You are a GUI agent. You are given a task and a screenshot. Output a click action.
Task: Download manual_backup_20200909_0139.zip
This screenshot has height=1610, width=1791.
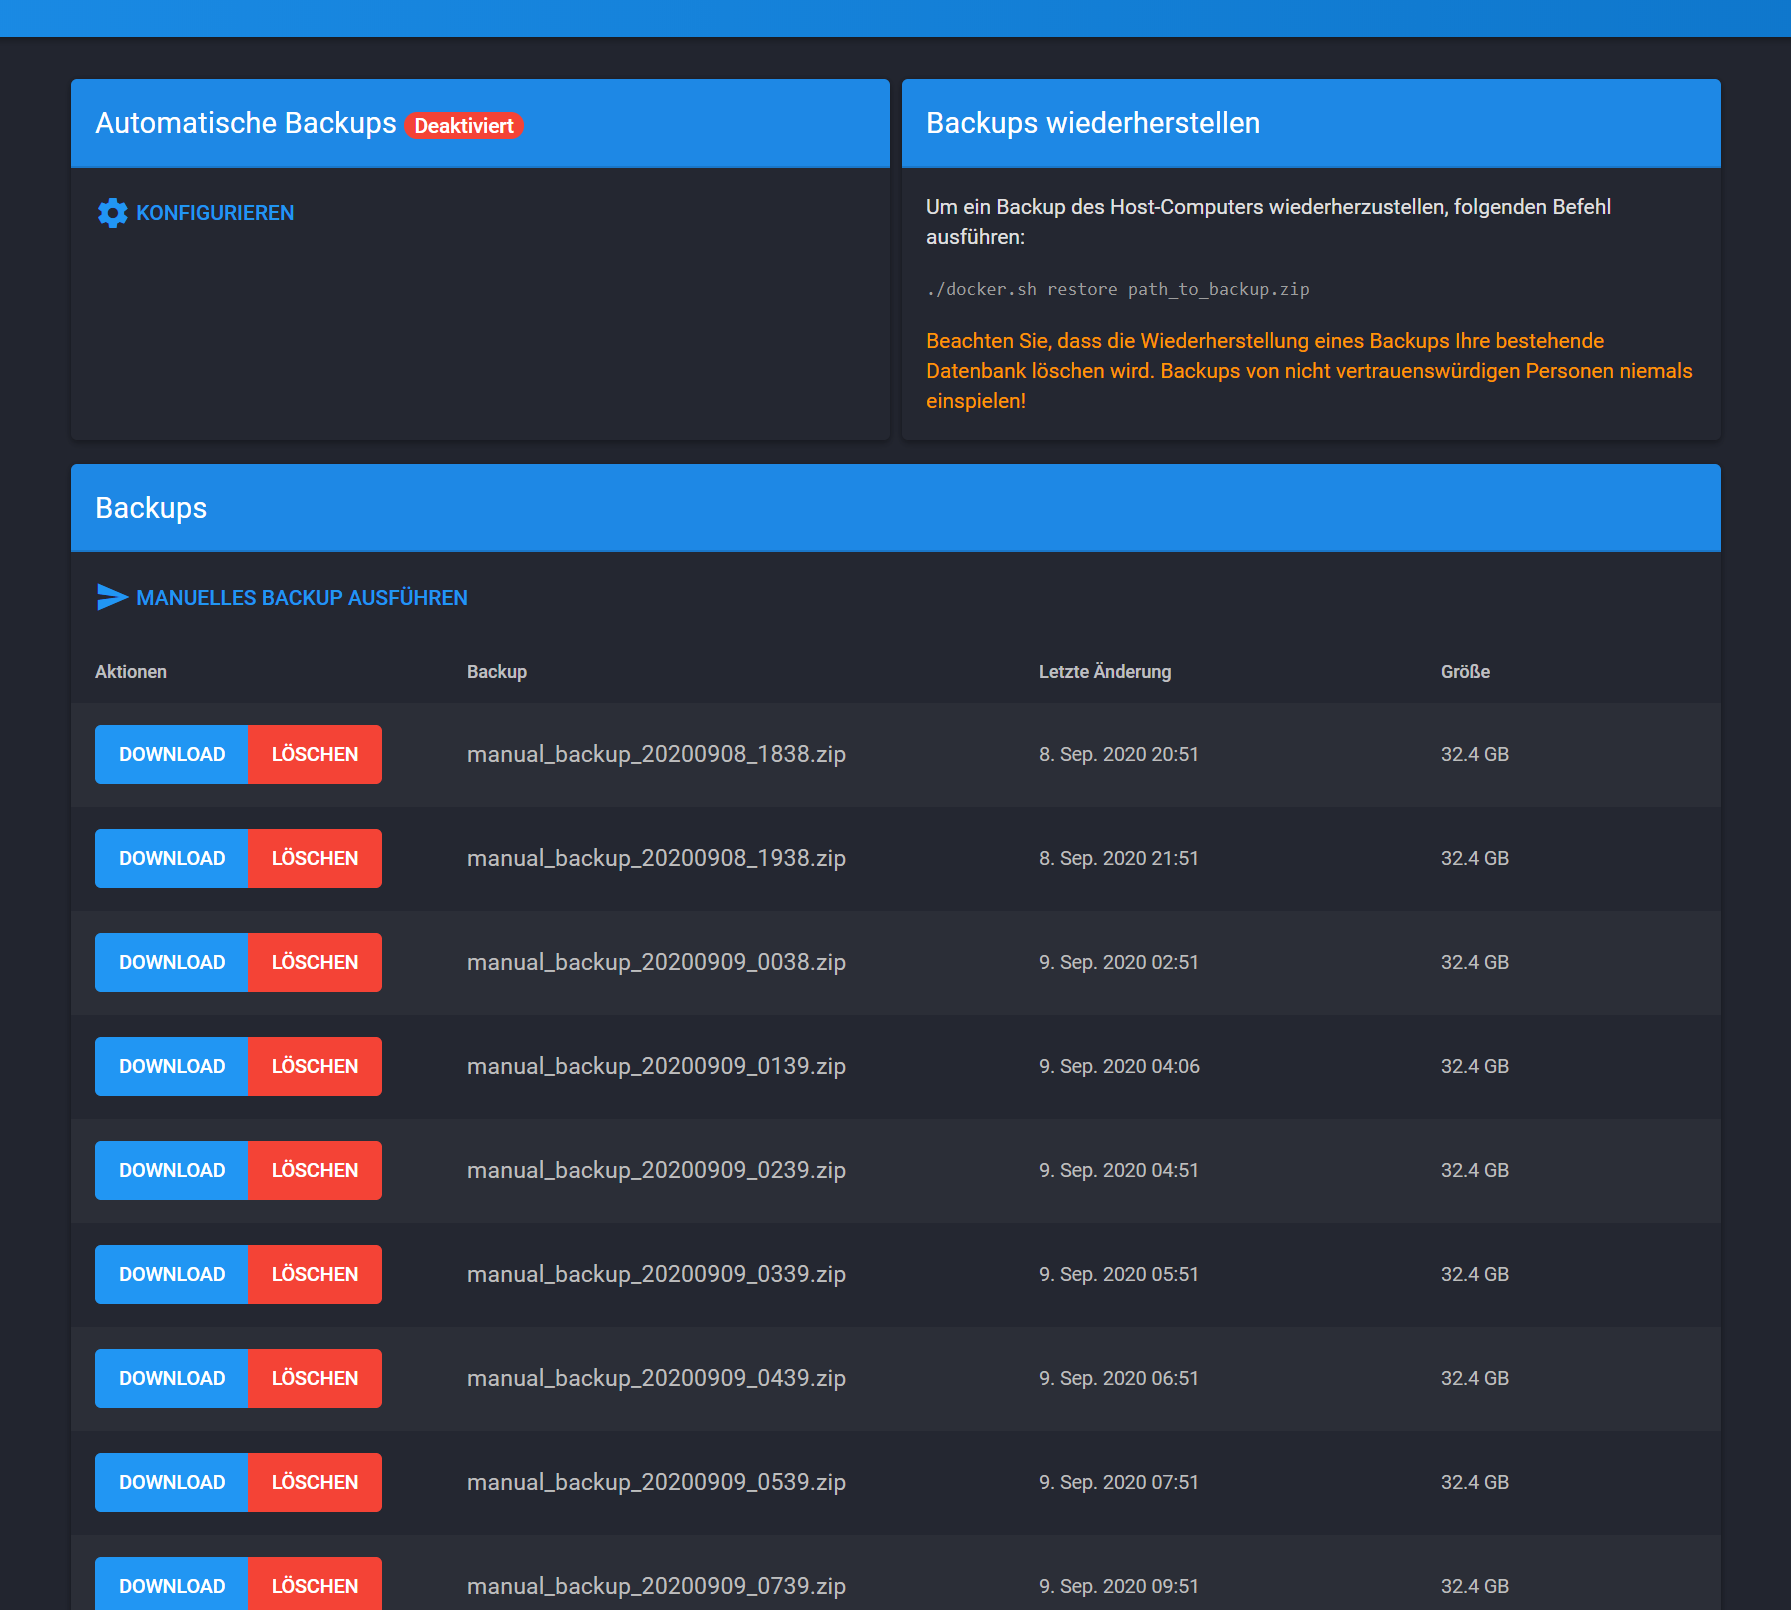(172, 1066)
